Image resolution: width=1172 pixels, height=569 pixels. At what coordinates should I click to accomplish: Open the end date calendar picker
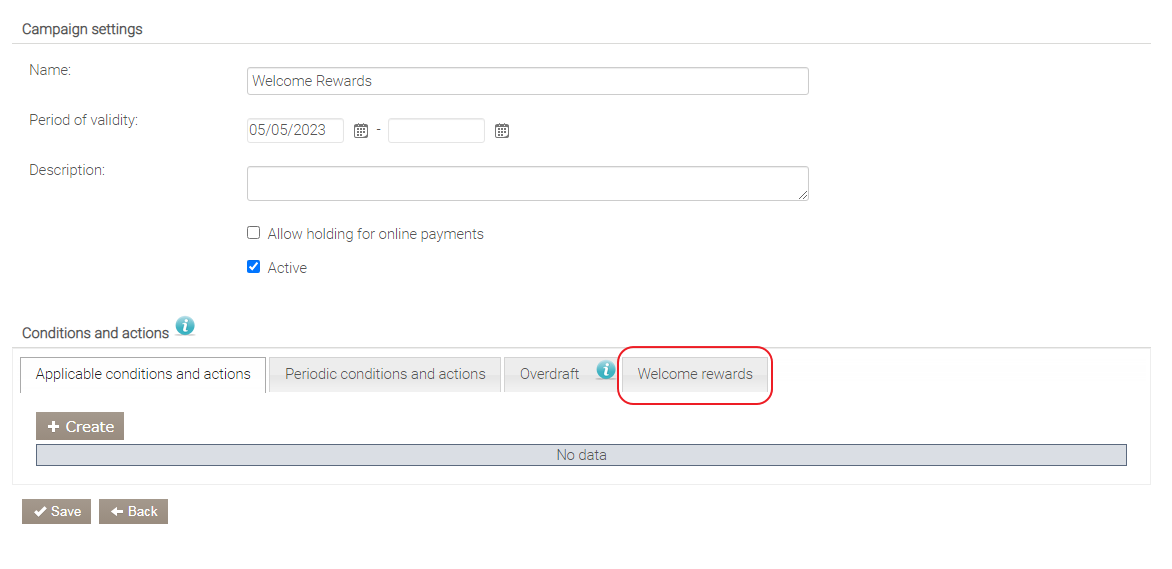coord(502,131)
